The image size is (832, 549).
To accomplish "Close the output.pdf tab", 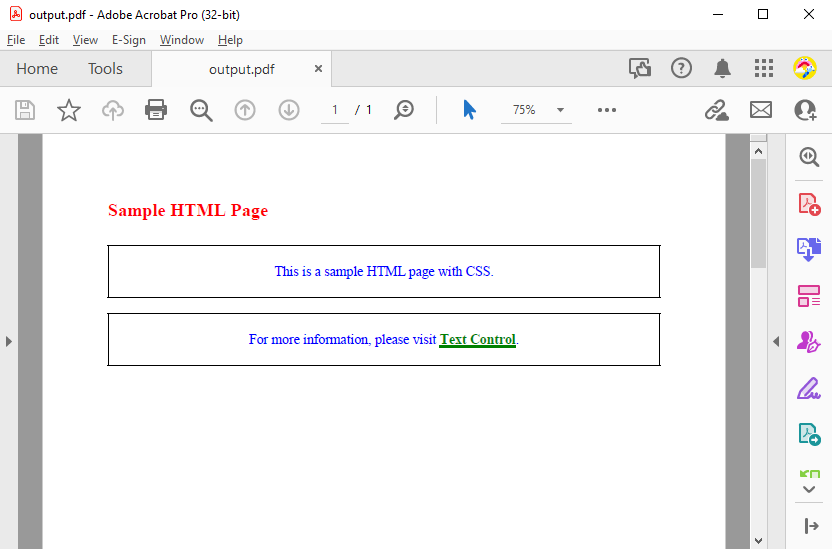I will (318, 68).
